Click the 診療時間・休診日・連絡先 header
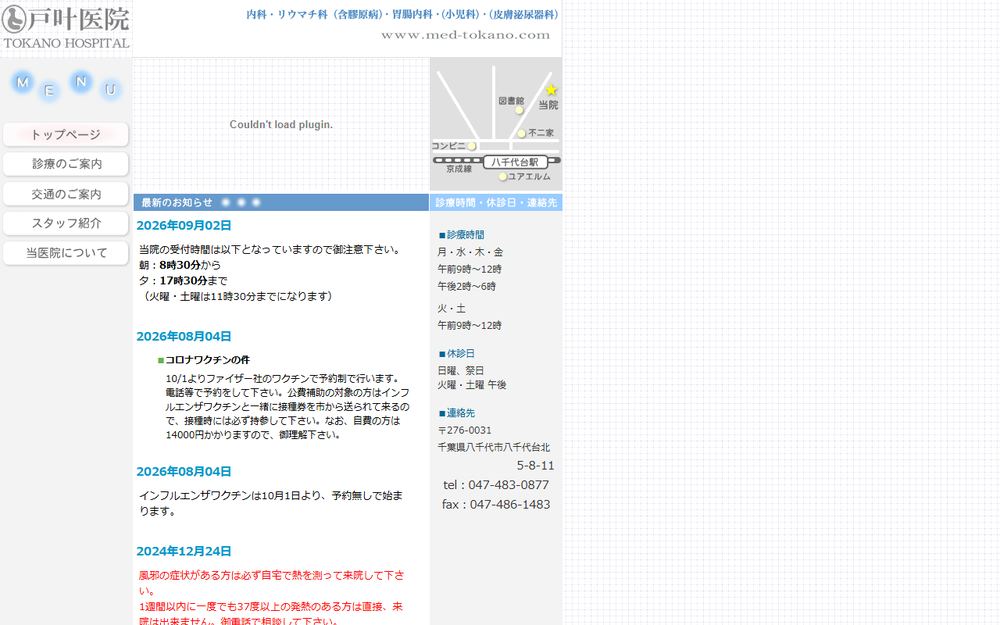This screenshot has height=625, width=1000. 496,202
